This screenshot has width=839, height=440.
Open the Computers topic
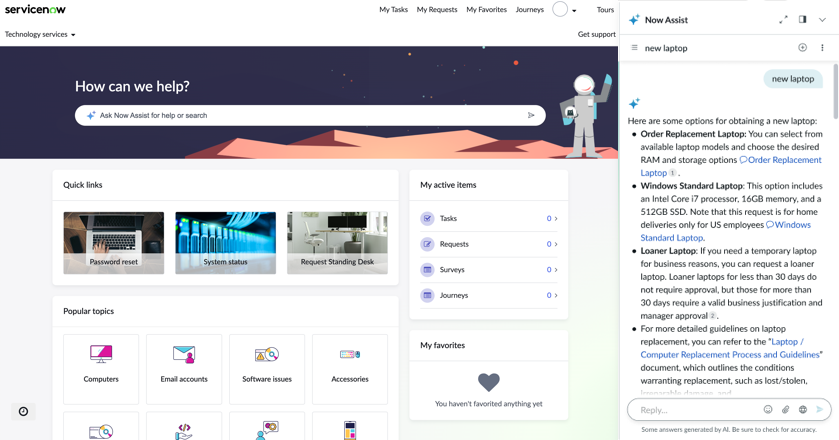(x=101, y=369)
